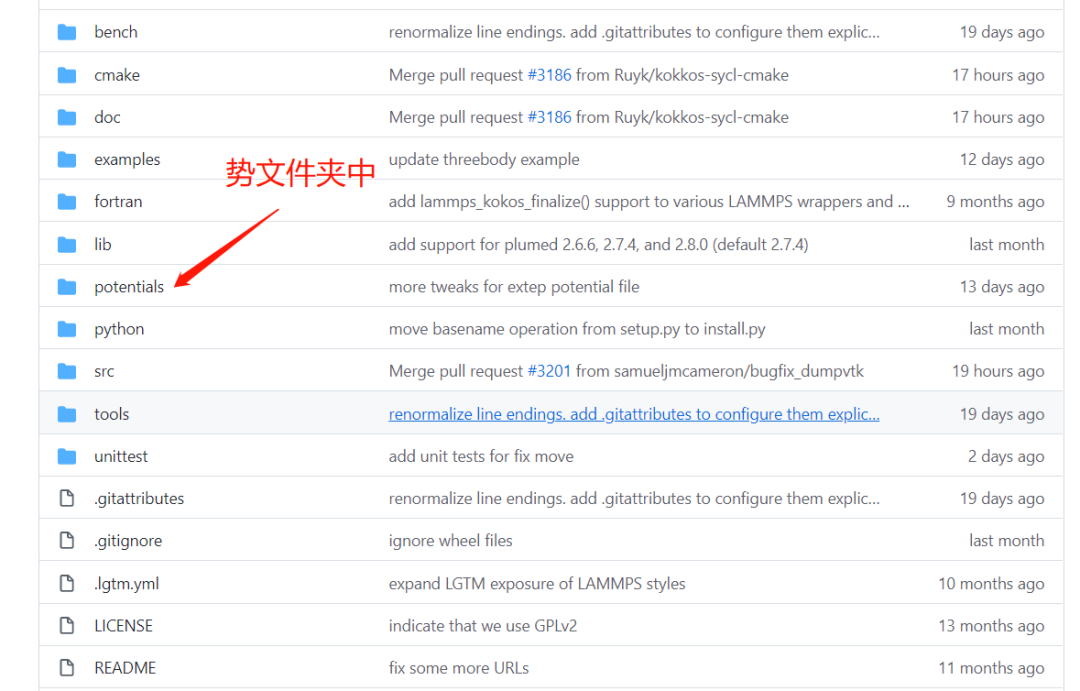Open the potentials folder
The height and width of the screenshot is (691, 1080).
pyautogui.click(x=129, y=286)
